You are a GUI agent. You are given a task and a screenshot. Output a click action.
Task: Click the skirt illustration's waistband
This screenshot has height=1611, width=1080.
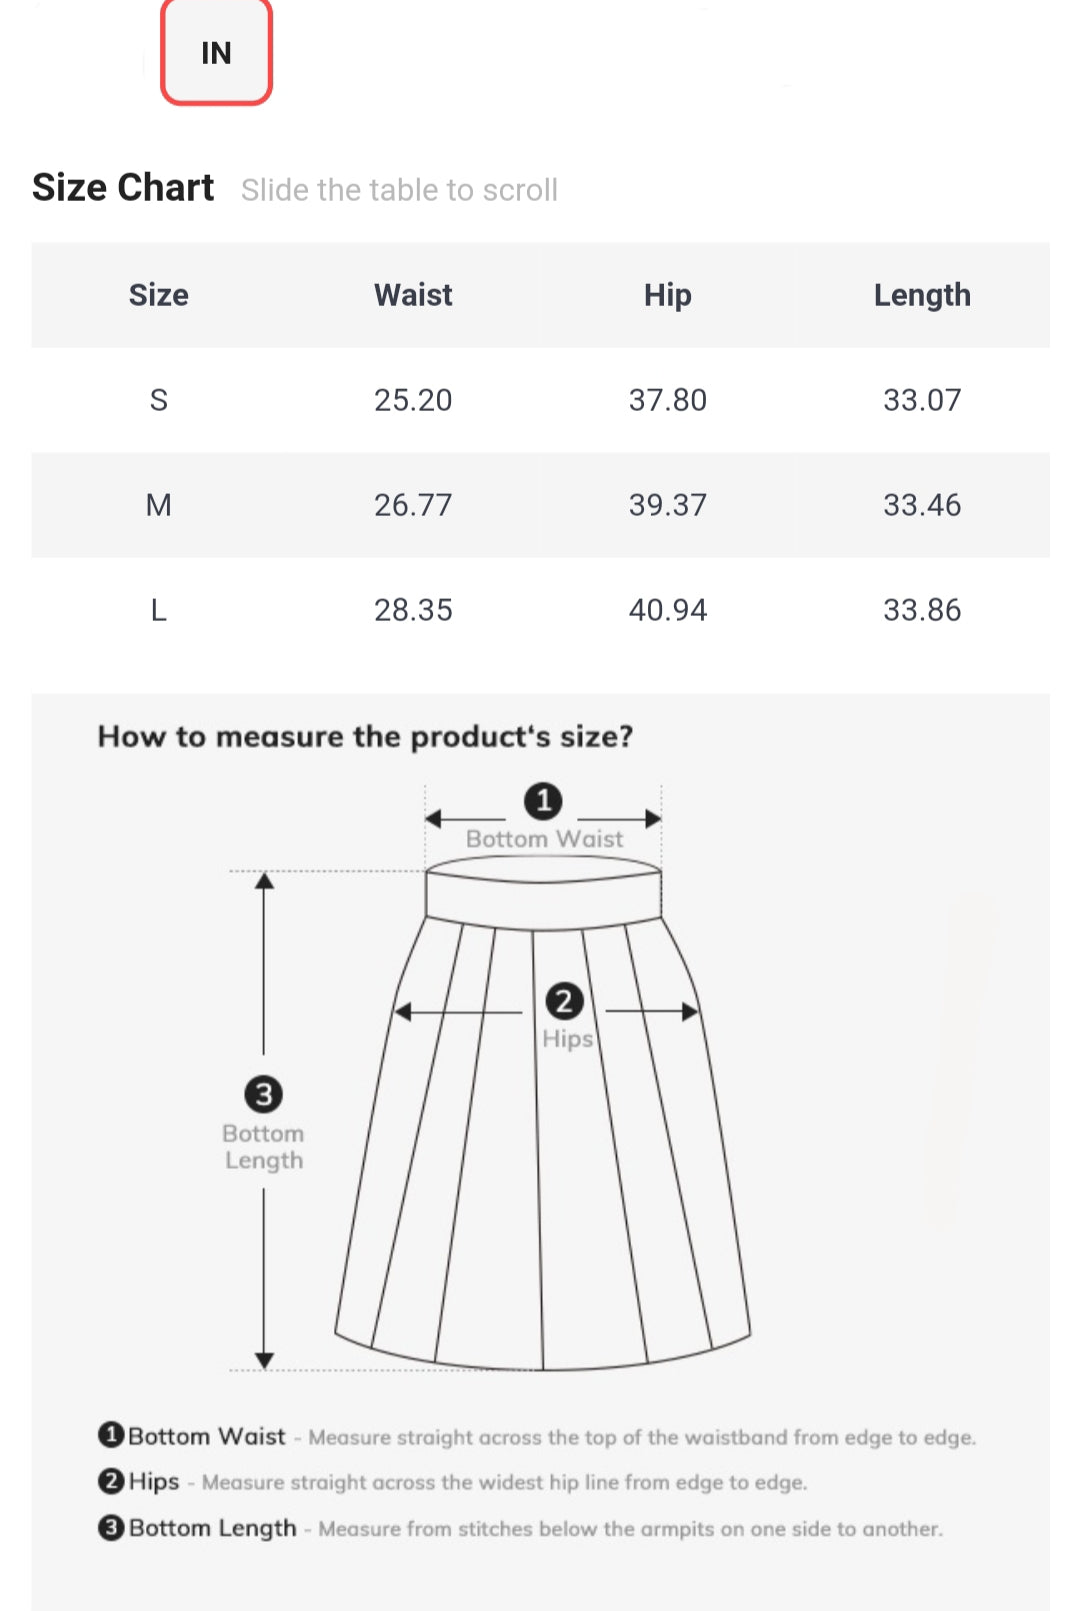[543, 896]
